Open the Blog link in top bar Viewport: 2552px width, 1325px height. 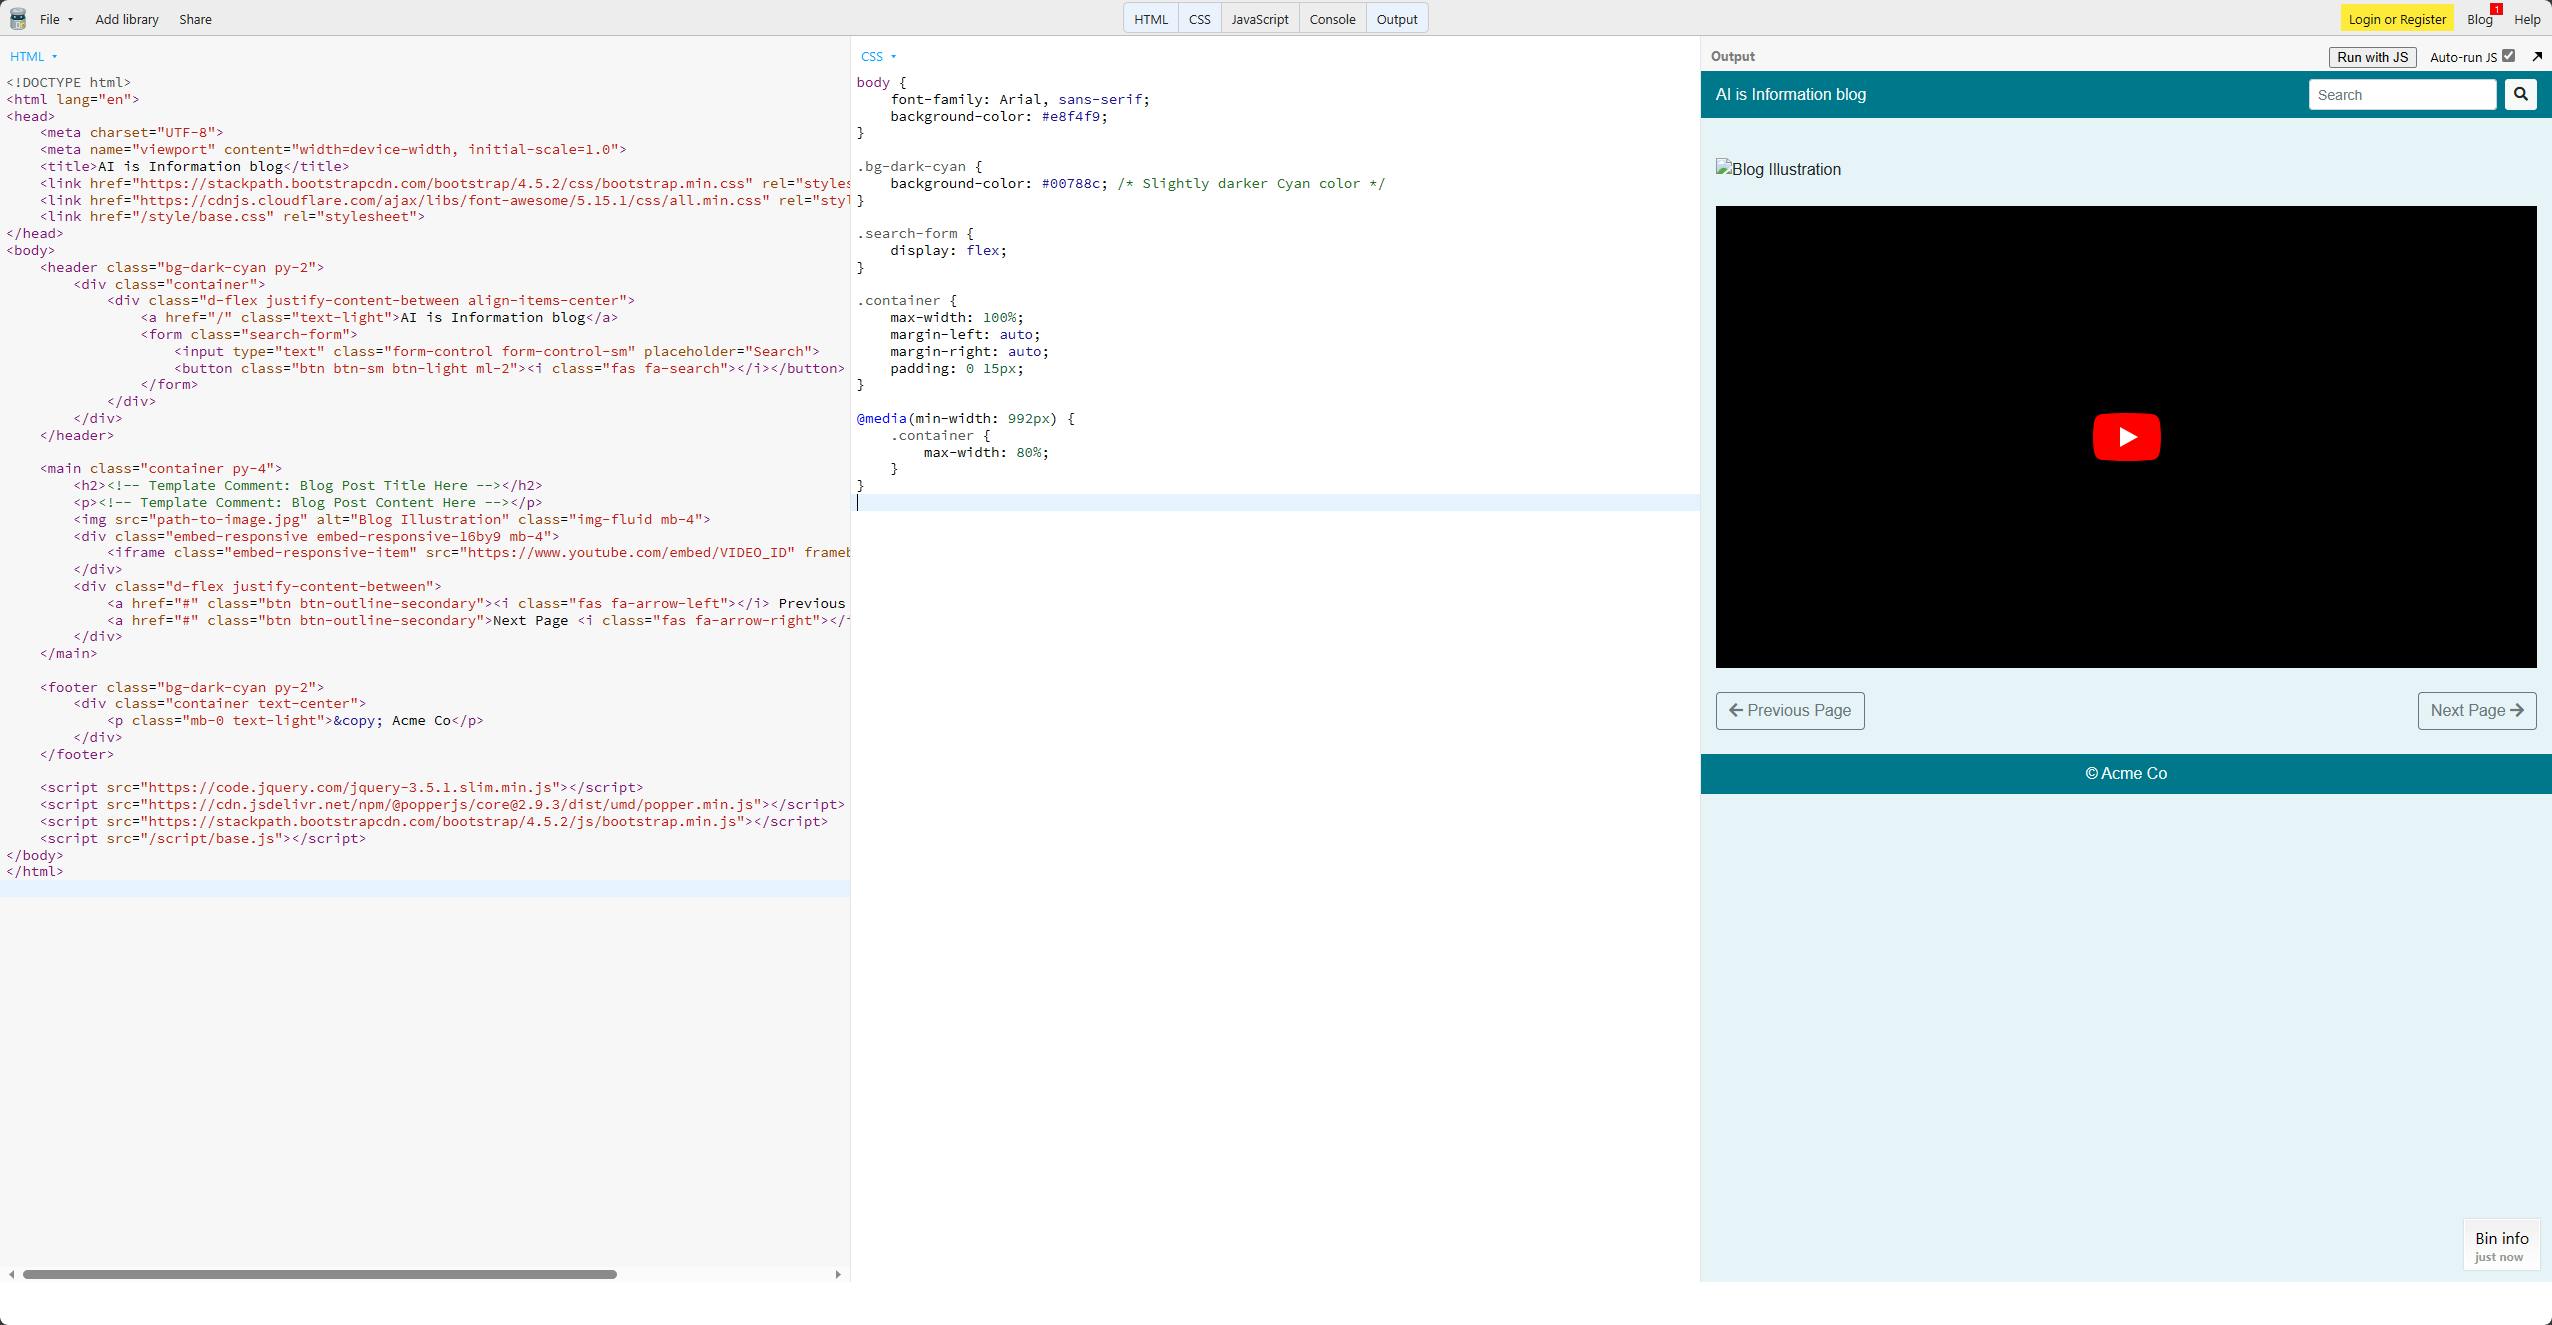(x=2479, y=19)
